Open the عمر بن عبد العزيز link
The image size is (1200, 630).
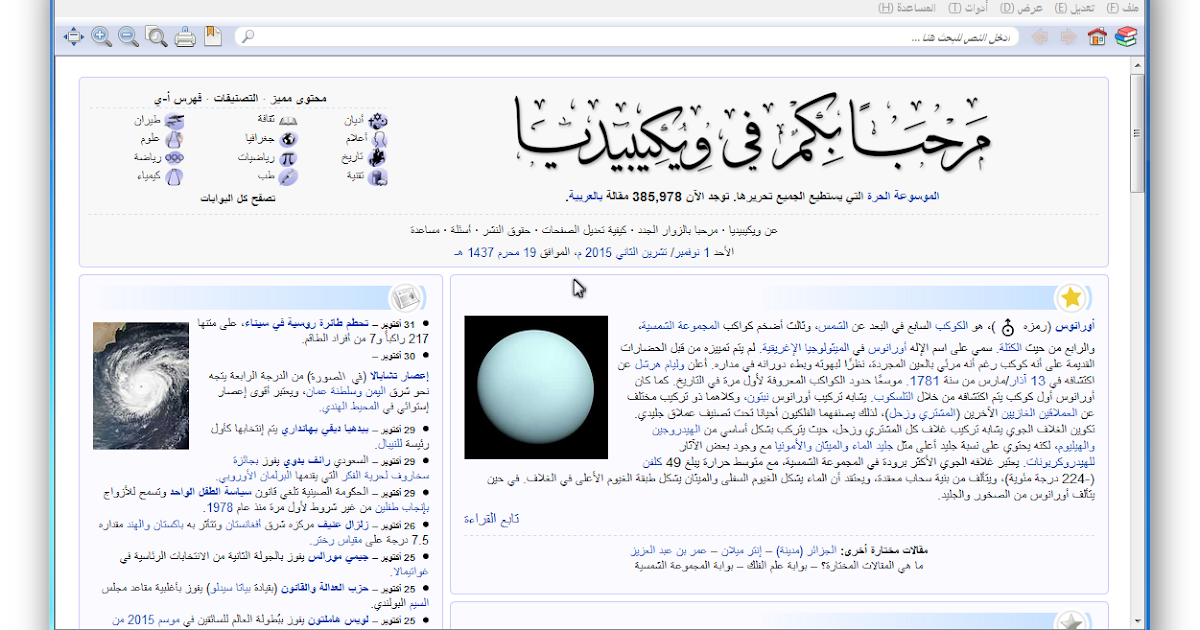(670, 550)
